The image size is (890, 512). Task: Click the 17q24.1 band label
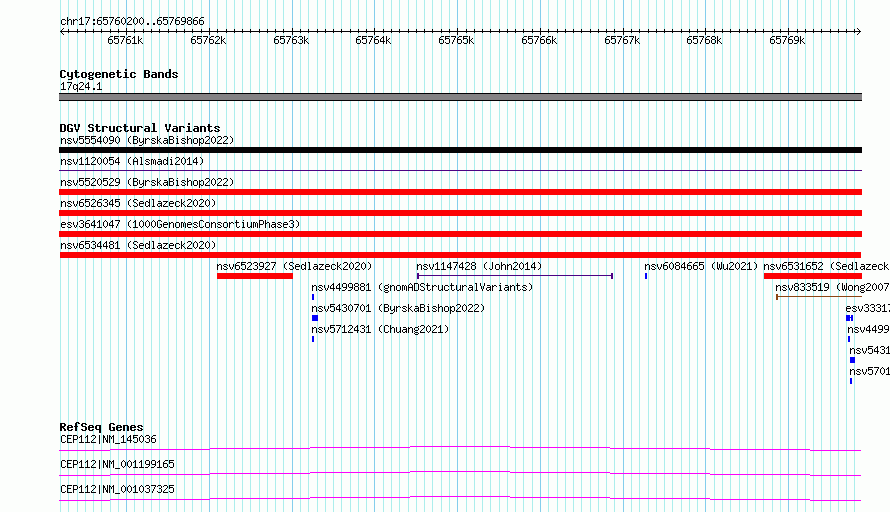81,86
